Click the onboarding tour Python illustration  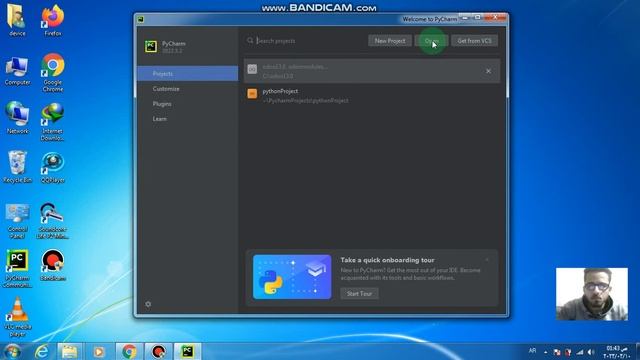tap(292, 277)
